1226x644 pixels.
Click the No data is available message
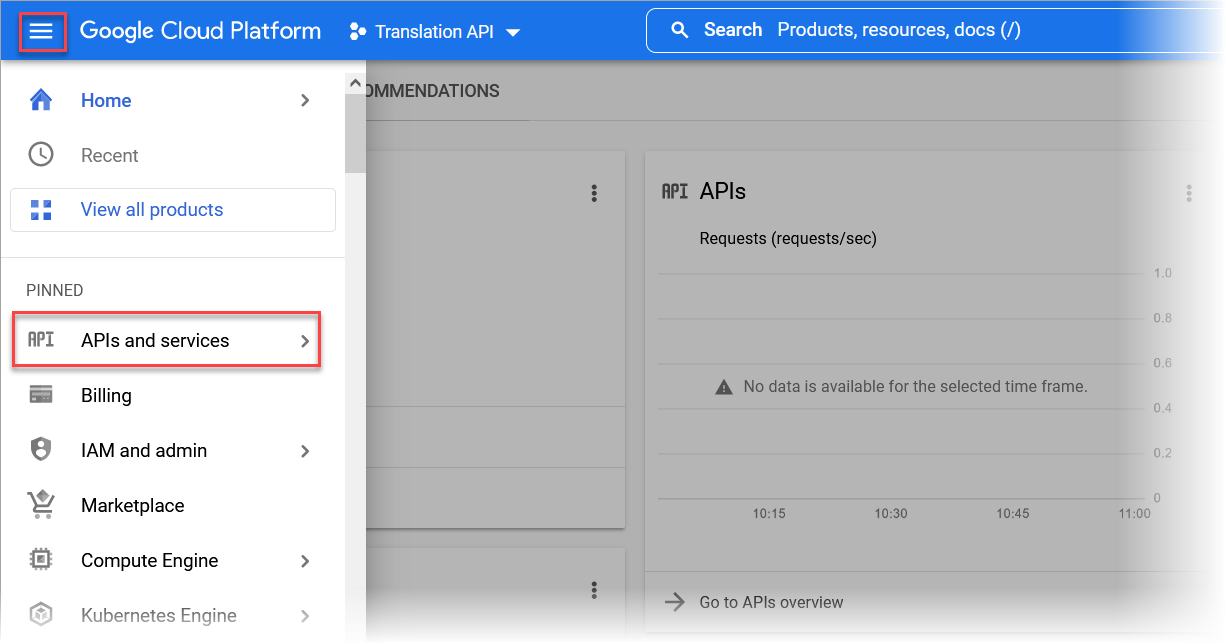pos(915,386)
